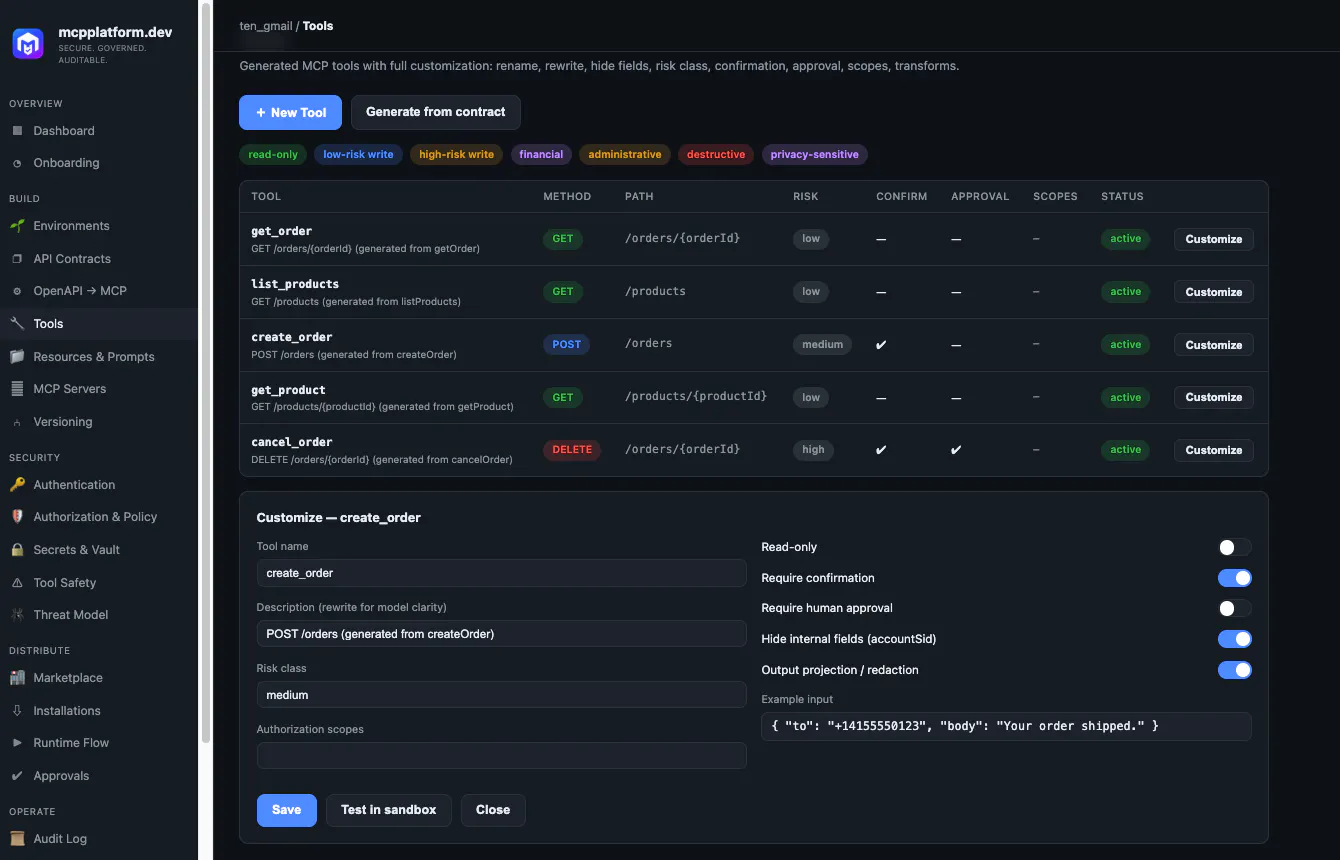
Task: Click the API Contracts icon
Action: 17,259
